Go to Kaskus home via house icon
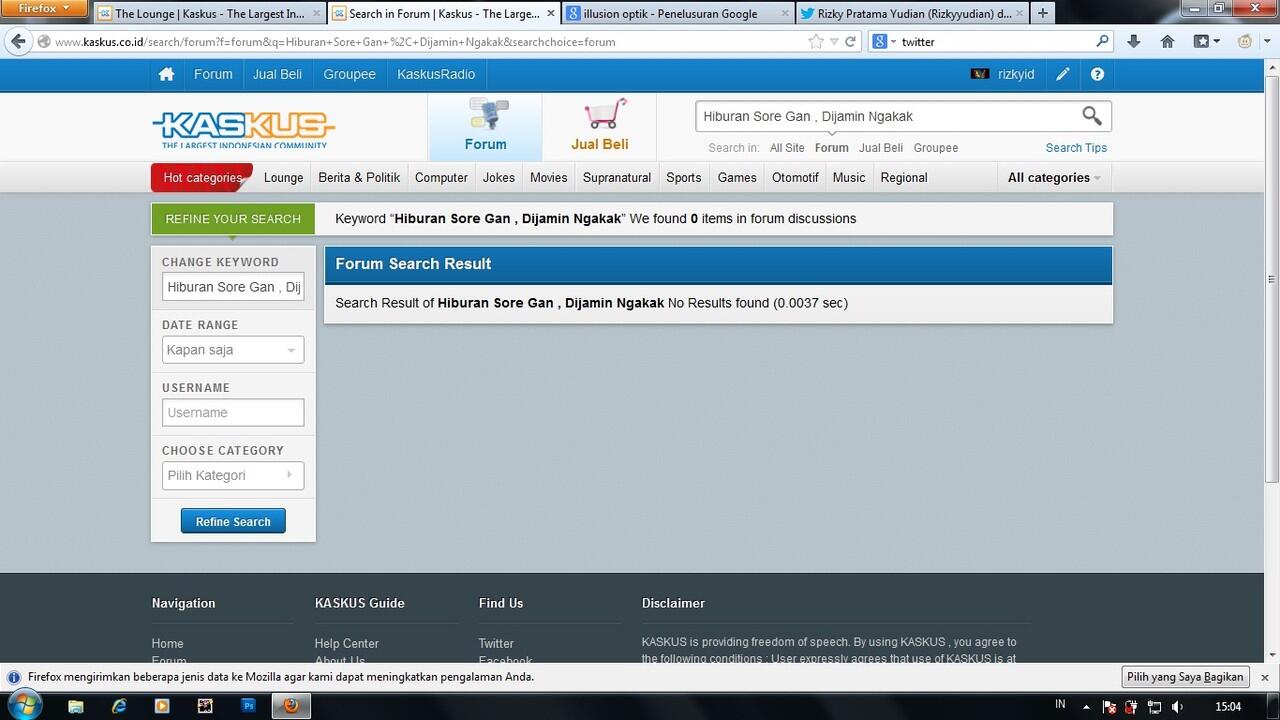Viewport: 1280px width, 720px height. point(166,74)
